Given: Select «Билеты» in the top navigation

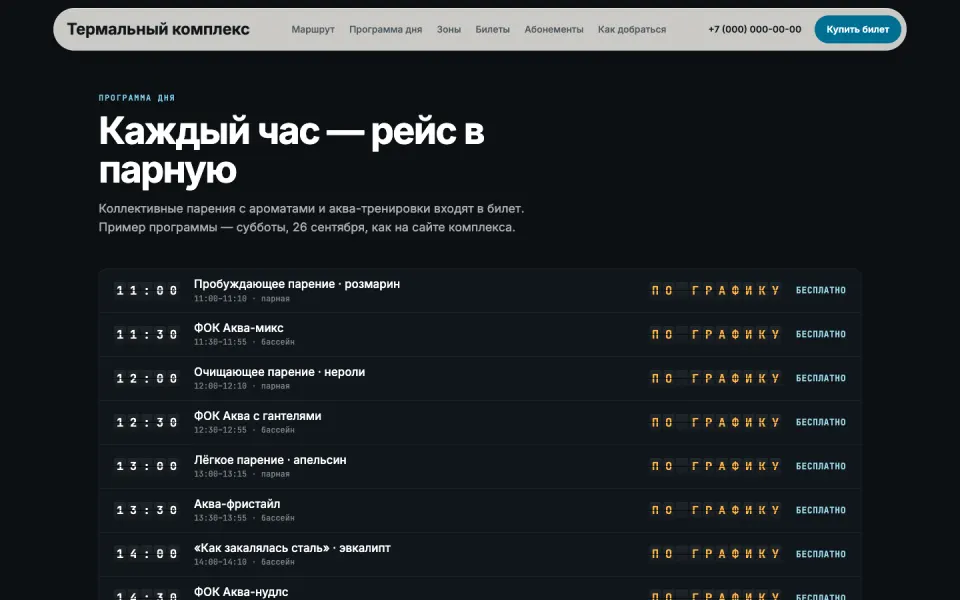Looking at the screenshot, I should pyautogui.click(x=493, y=29).
